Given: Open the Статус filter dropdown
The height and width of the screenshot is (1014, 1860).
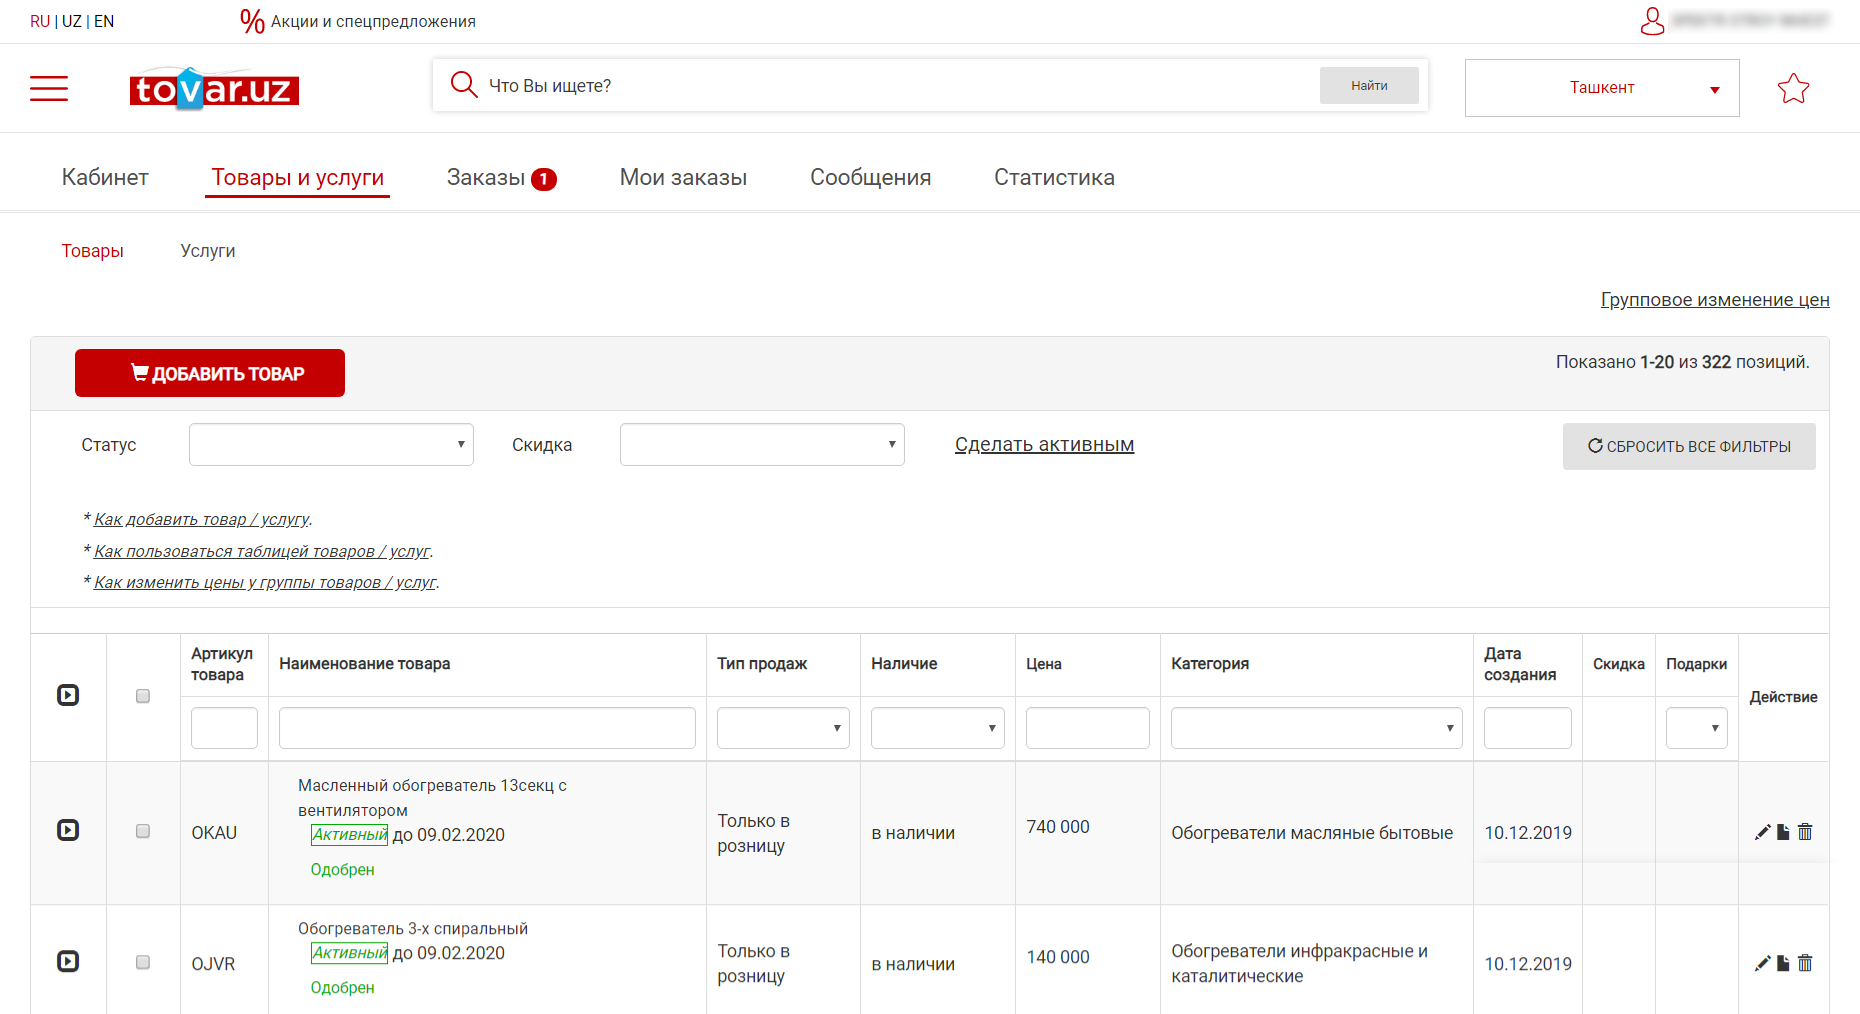Looking at the screenshot, I should [331, 444].
